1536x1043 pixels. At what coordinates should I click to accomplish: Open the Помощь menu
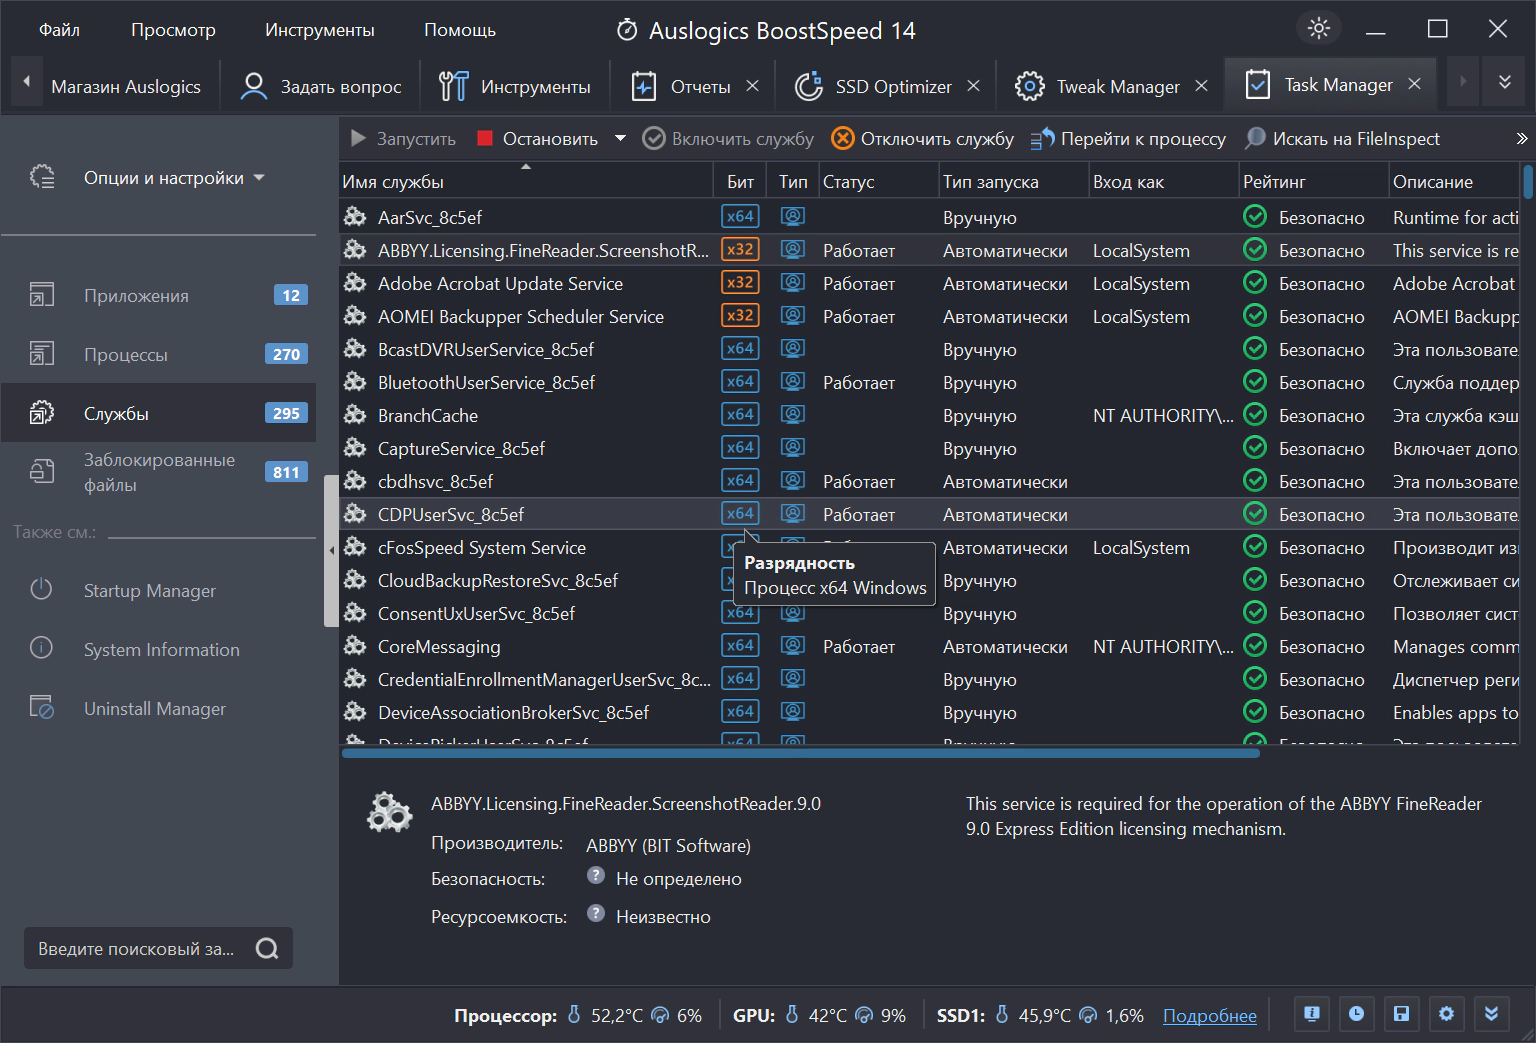(460, 30)
